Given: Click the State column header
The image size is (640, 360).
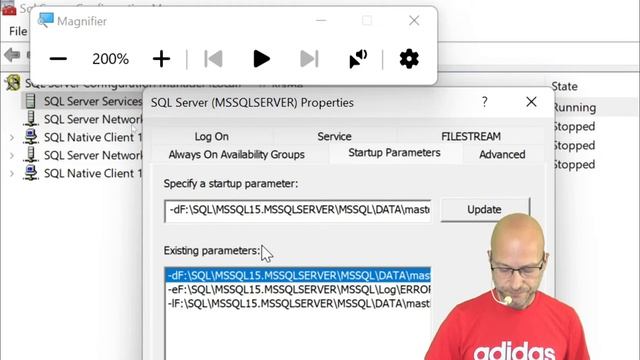Looking at the screenshot, I should click(564, 86).
